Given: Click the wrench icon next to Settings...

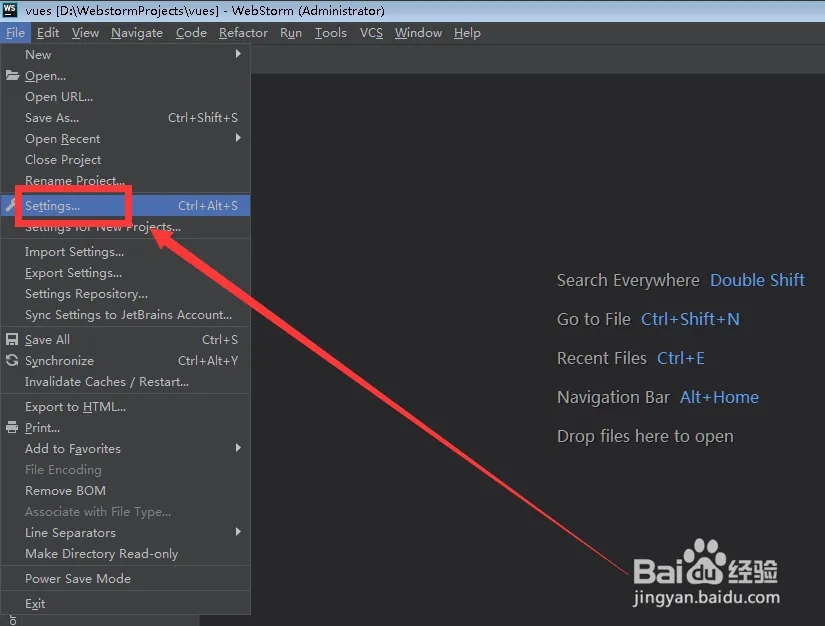Looking at the screenshot, I should pos(11,206).
